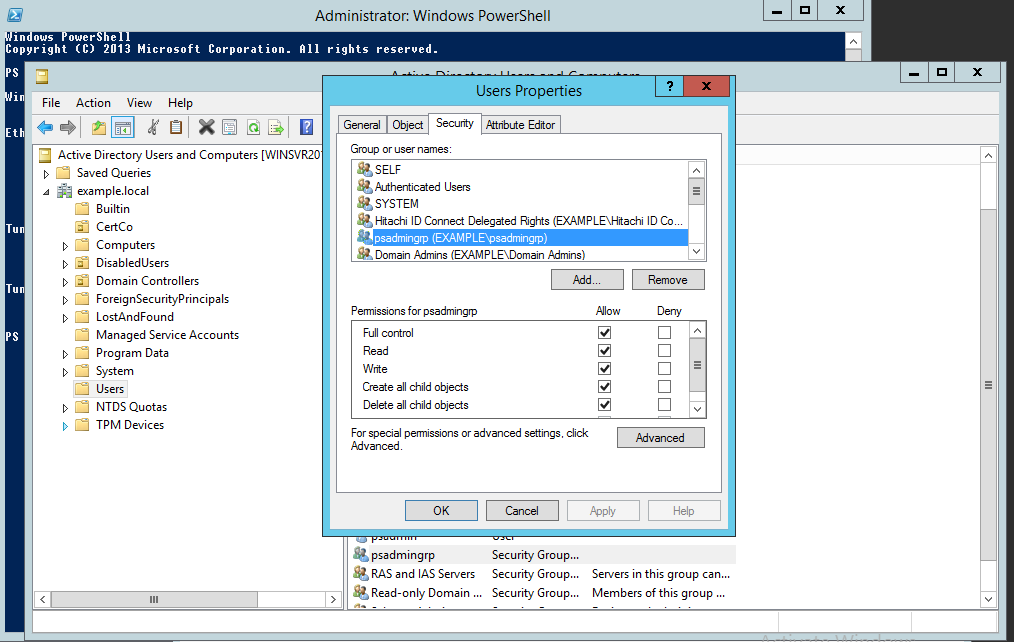Click the Export List toolbar icon
This screenshot has height=642, width=1014.
tap(277, 127)
